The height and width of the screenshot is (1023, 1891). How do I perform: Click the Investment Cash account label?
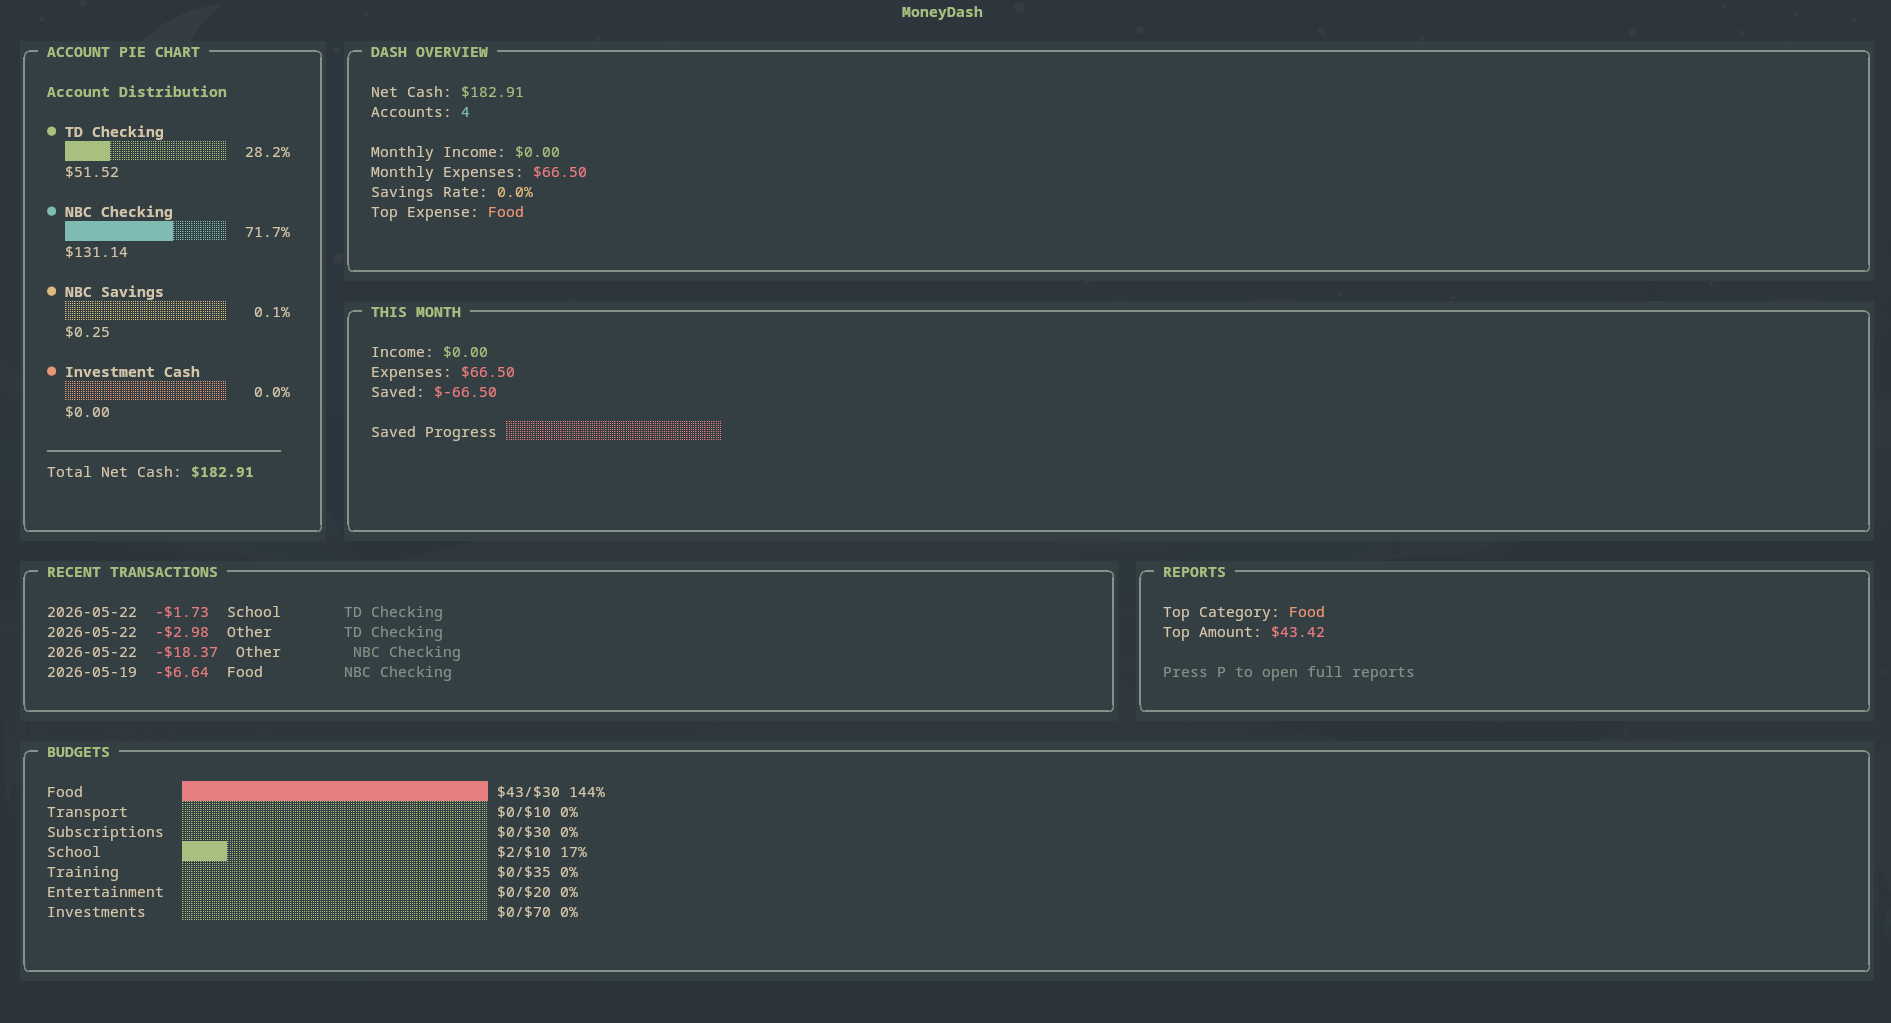point(132,372)
